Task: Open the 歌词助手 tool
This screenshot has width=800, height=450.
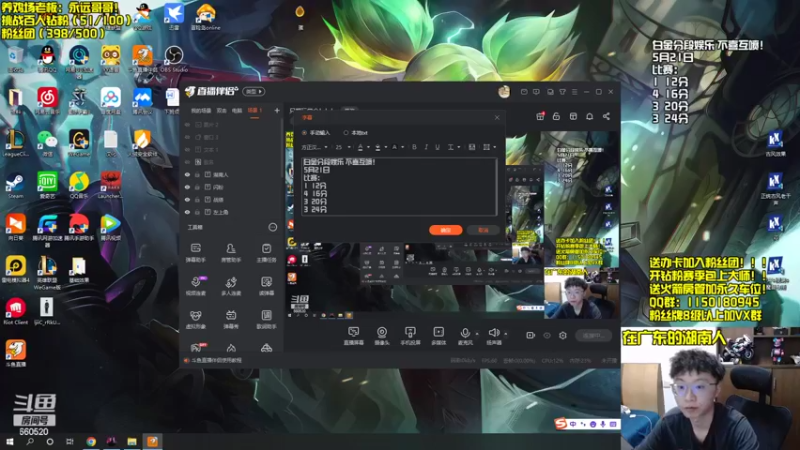Action: coord(266,319)
